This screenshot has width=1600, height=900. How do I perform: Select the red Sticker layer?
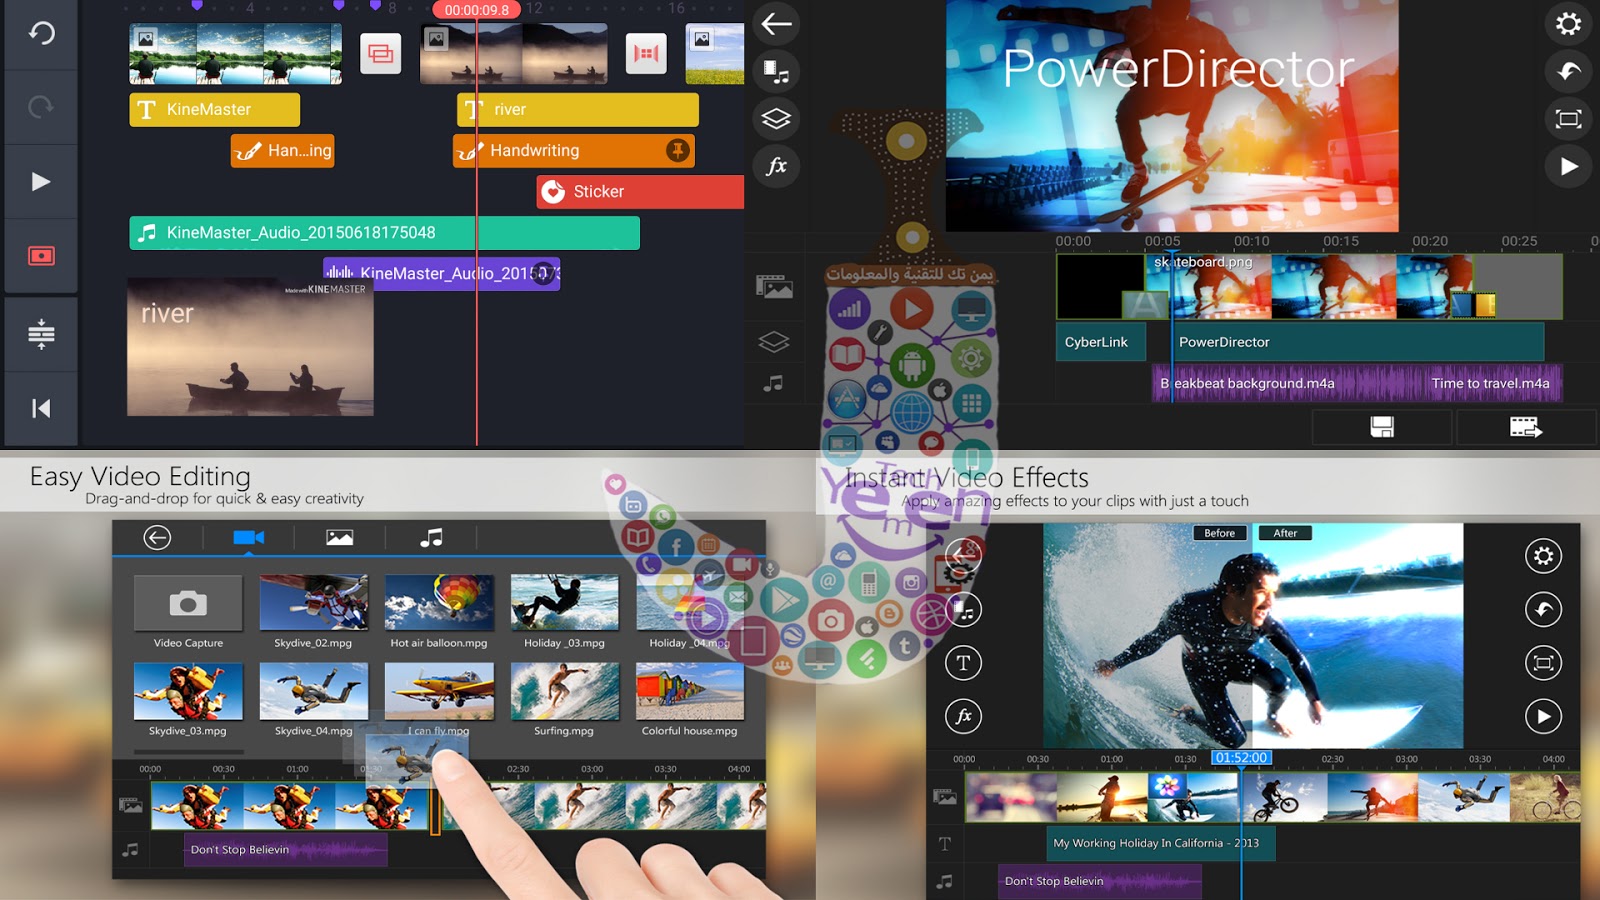coord(640,192)
